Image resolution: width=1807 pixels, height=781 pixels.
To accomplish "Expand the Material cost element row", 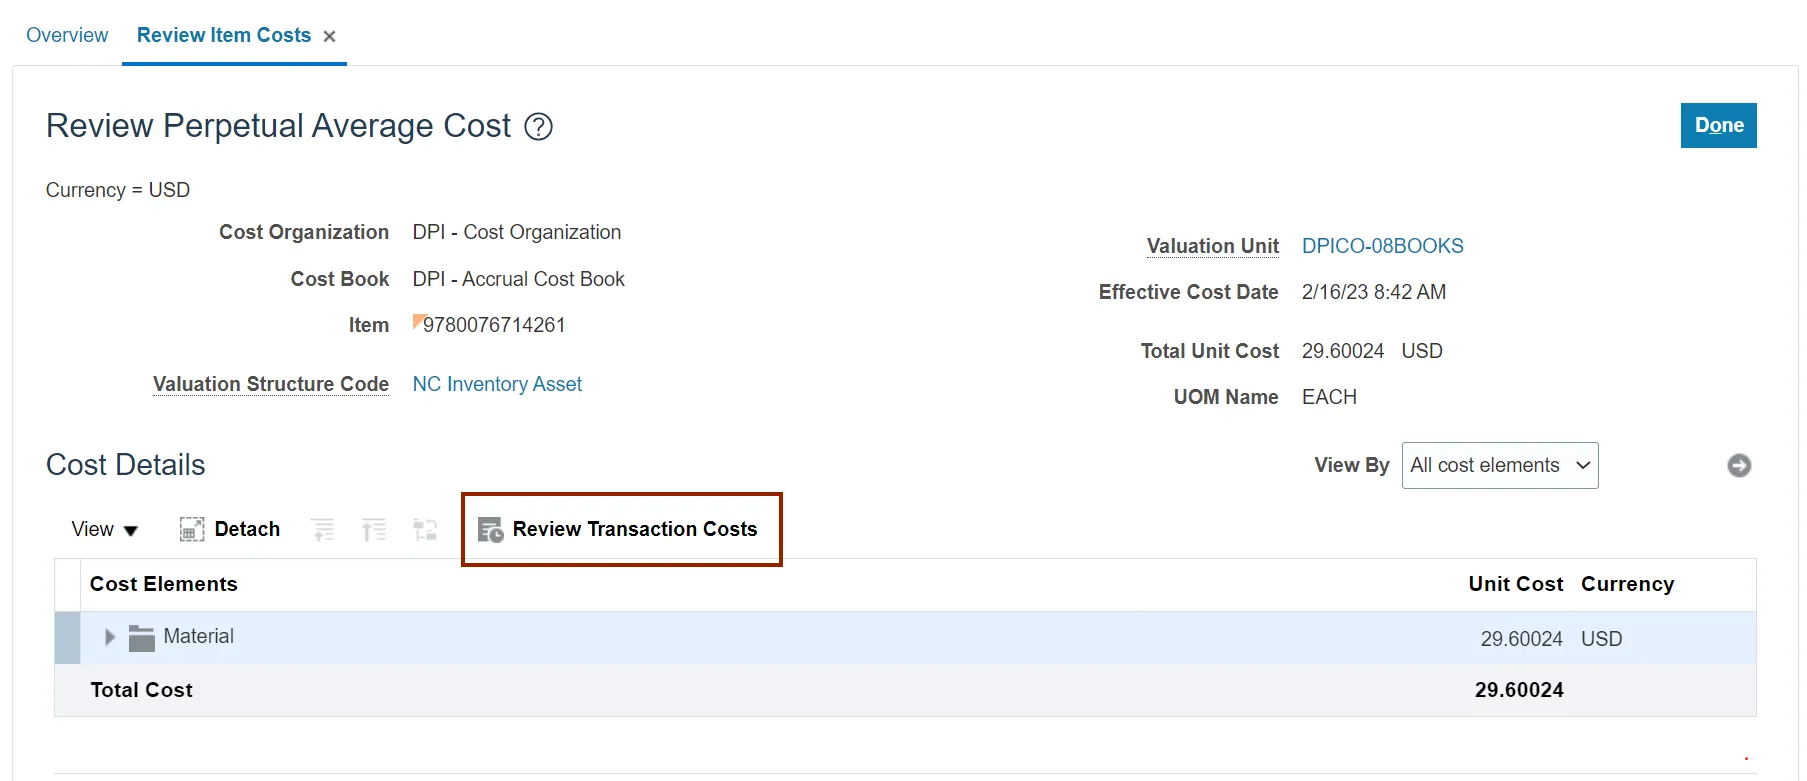I will (110, 637).
